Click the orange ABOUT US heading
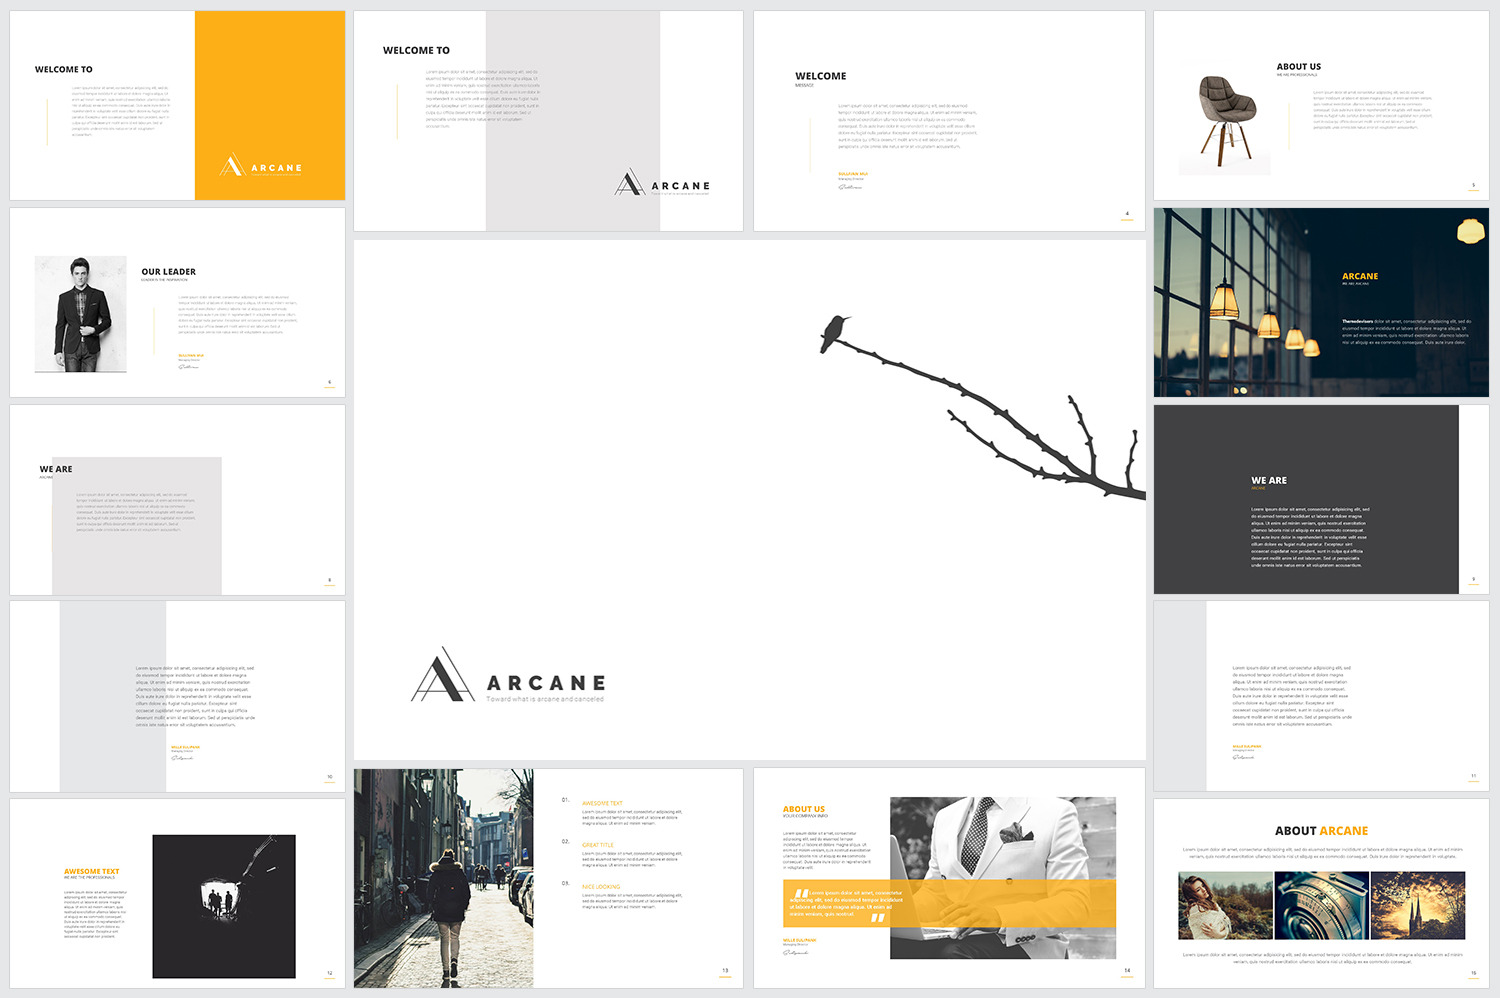 click(804, 809)
